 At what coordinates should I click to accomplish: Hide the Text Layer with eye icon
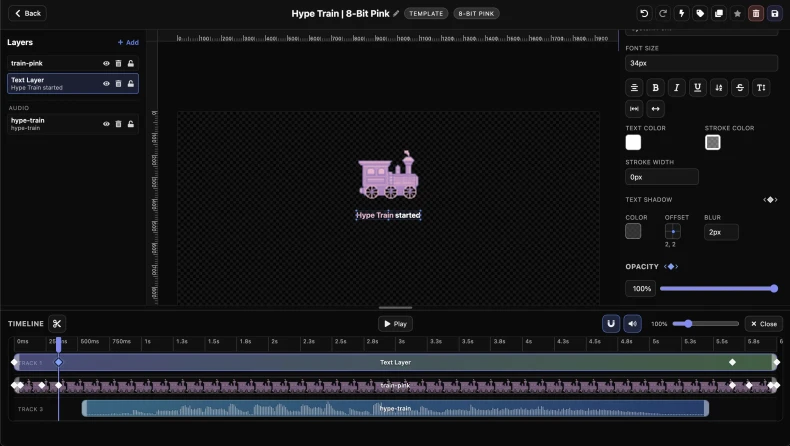point(106,84)
